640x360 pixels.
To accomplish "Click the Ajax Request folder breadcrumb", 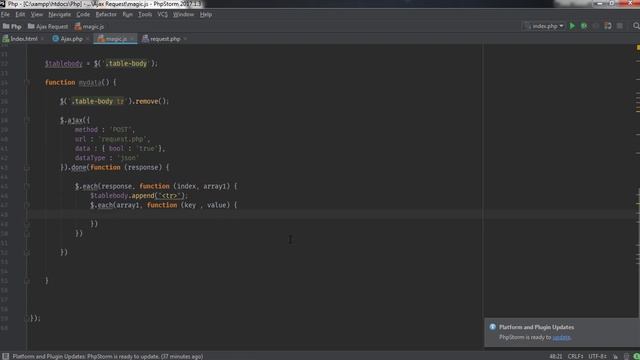I will 48,27.
